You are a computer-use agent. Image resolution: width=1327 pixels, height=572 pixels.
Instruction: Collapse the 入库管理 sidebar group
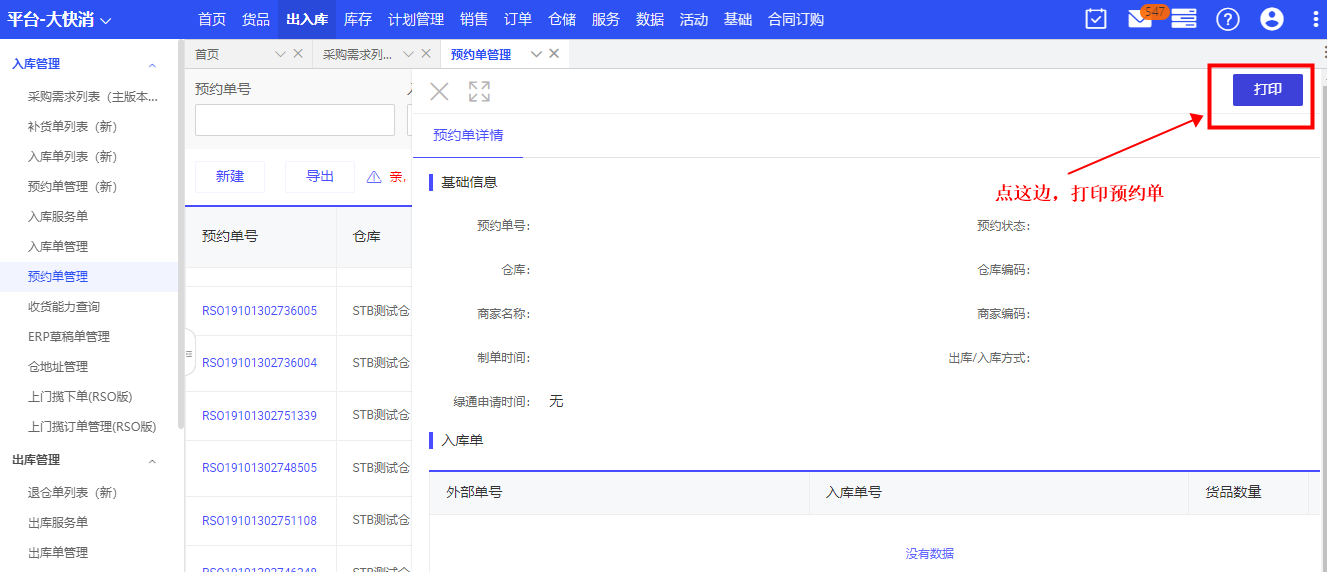[152, 65]
